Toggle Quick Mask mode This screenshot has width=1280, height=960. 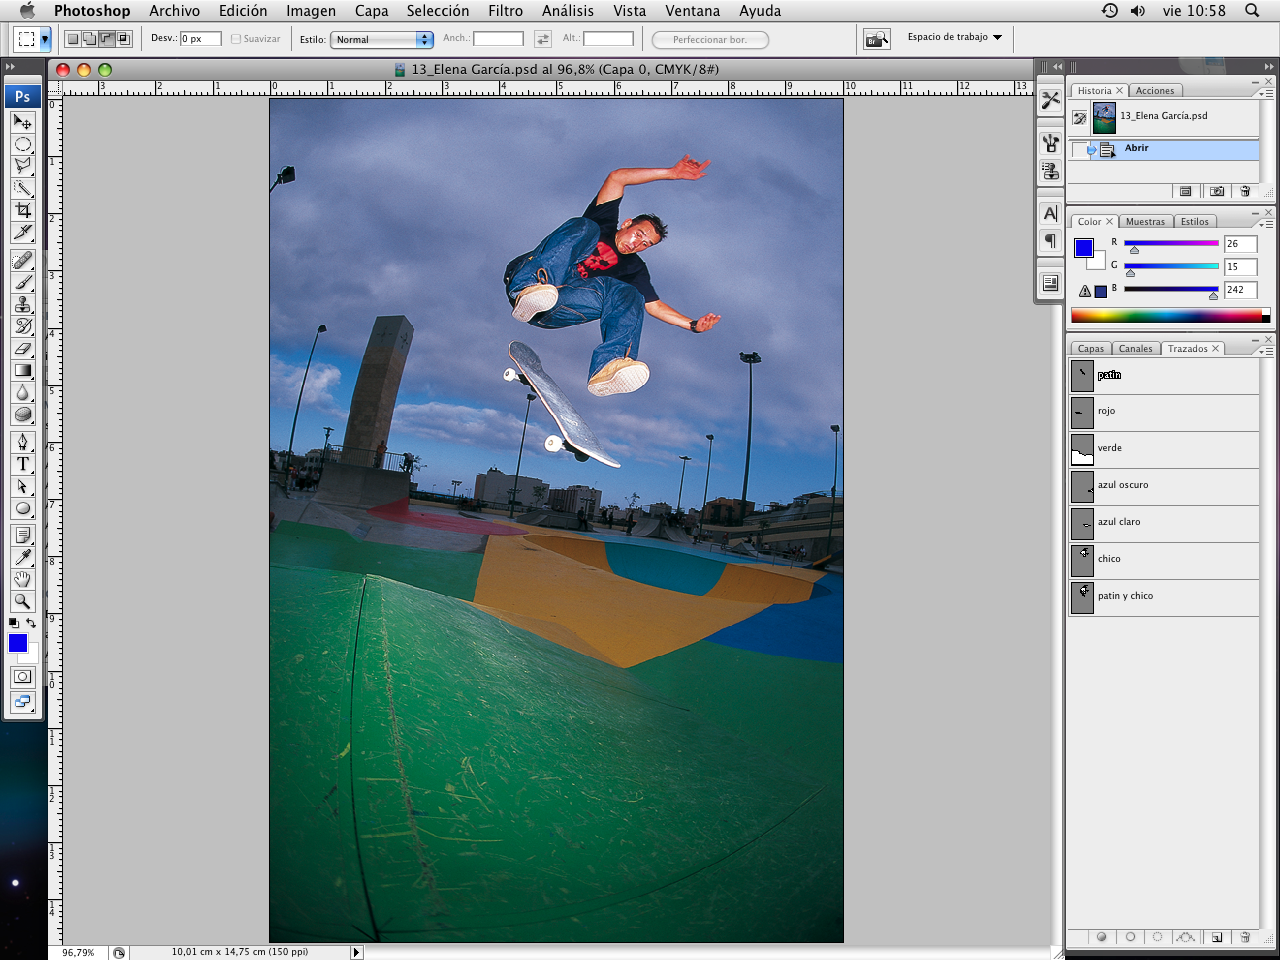pos(23,677)
